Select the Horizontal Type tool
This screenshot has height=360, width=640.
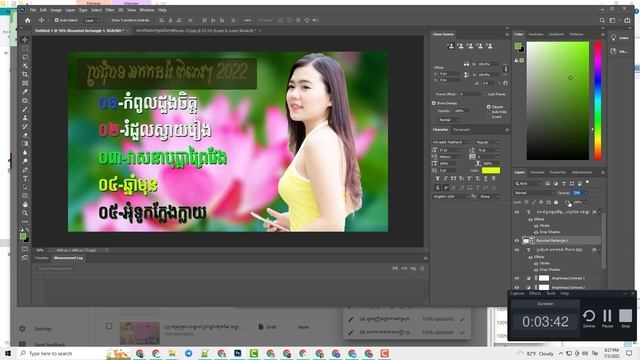point(25,178)
